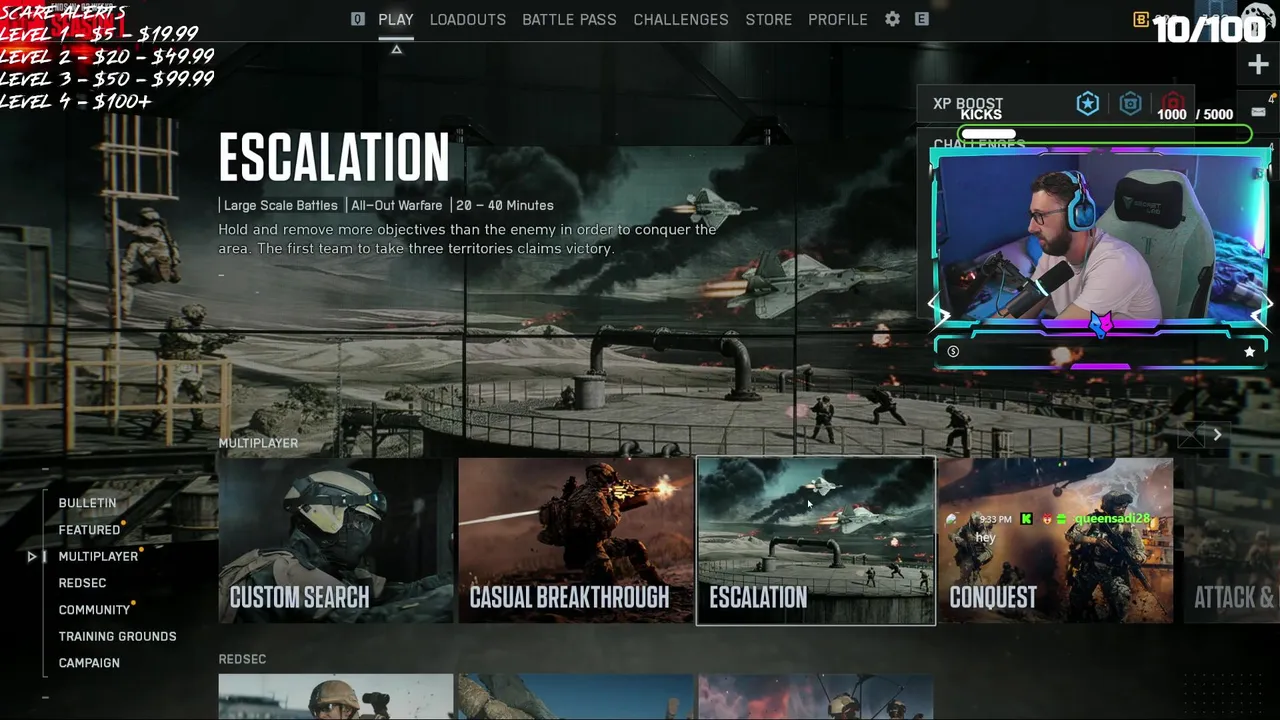
Task: Select MULTIPLAYER in the side menu
Action: [98, 556]
